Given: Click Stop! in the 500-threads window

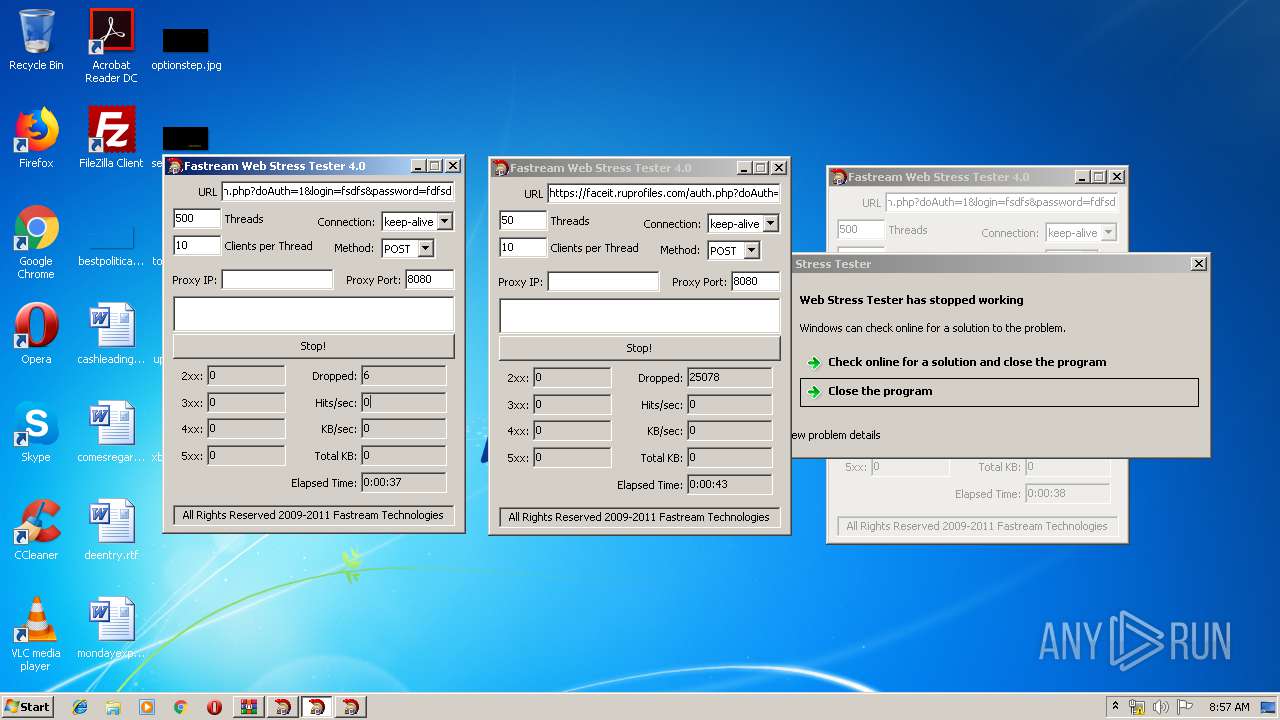Looking at the screenshot, I should pos(313,346).
